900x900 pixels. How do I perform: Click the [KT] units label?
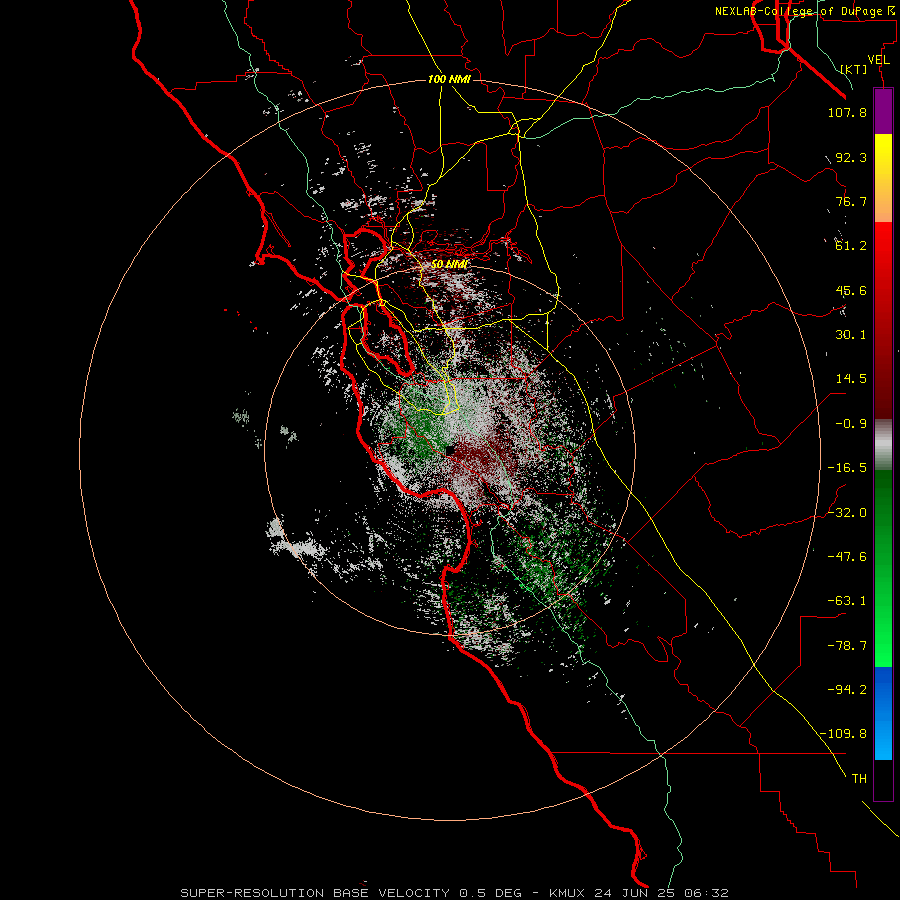[x=854, y=69]
